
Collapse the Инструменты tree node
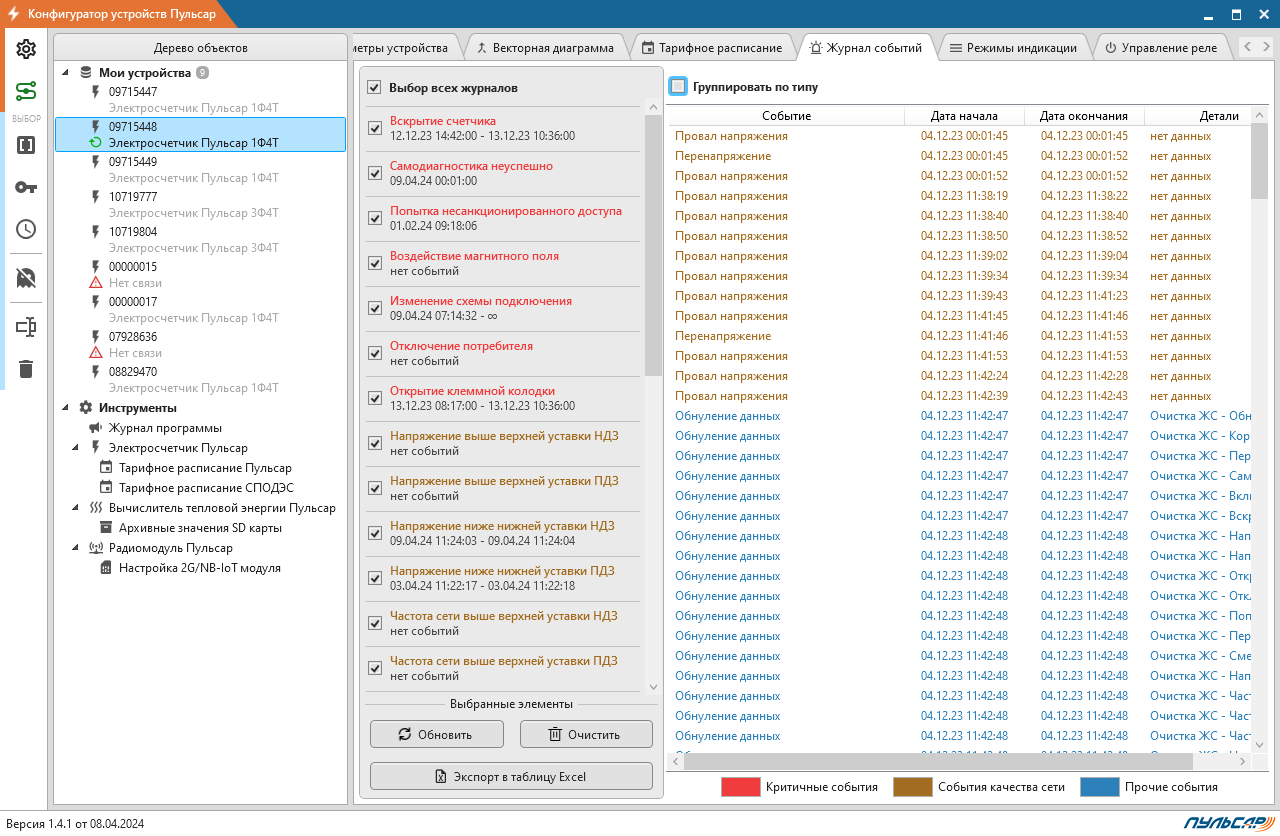coord(66,408)
